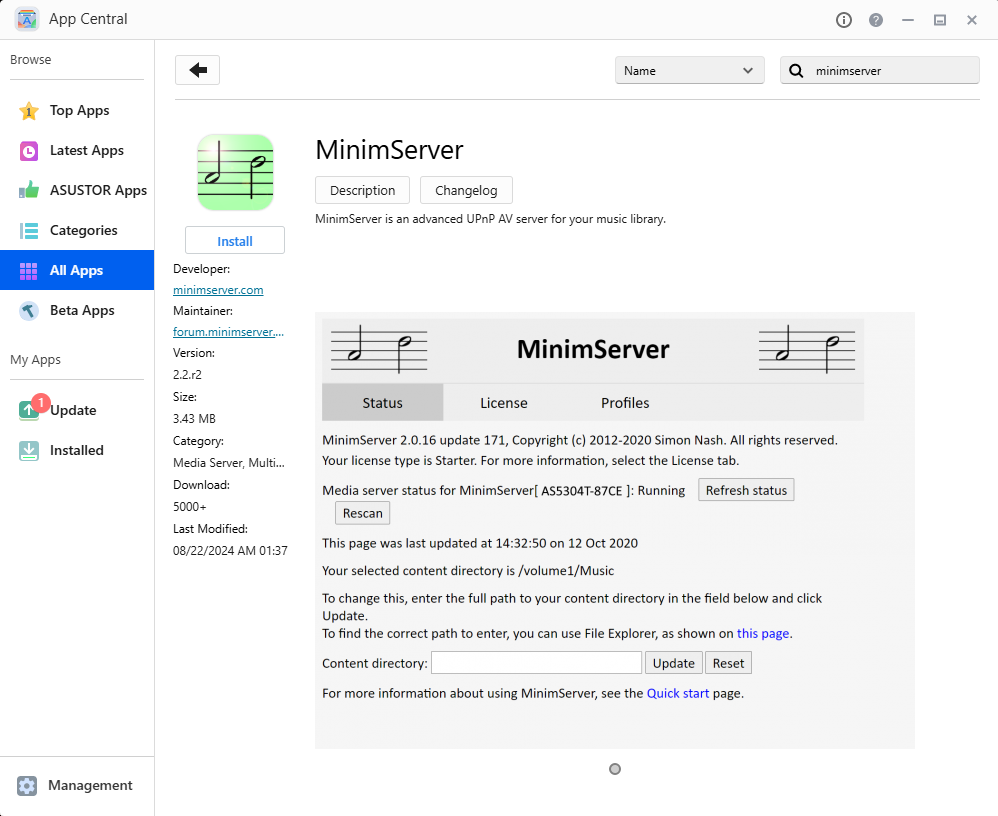Open Latest Apps in sidebar
This screenshot has width=998, height=816.
[77, 151]
